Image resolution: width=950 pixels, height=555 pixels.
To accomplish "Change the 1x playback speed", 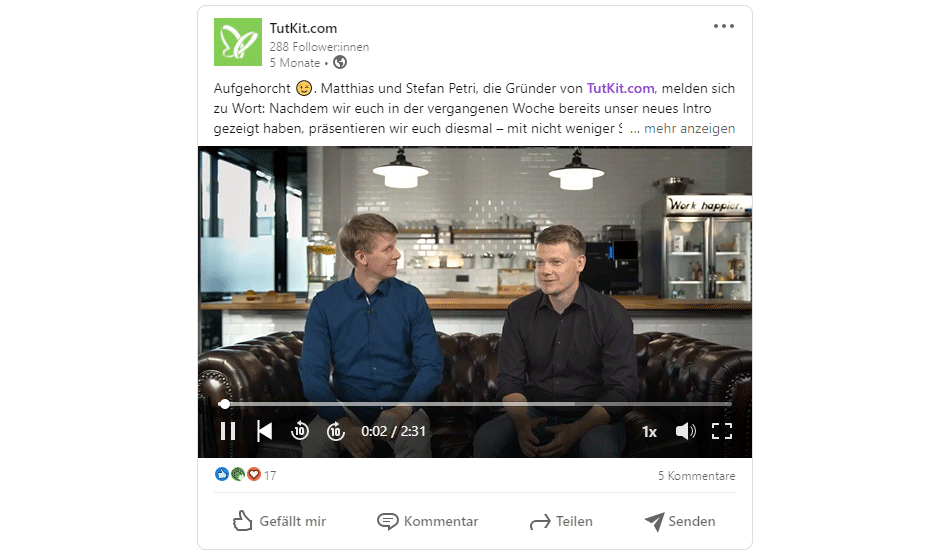I will click(x=649, y=431).
